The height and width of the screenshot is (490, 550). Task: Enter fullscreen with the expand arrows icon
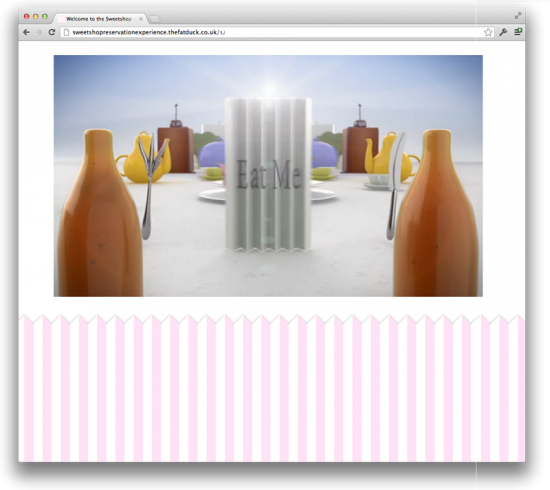pyautogui.click(x=518, y=16)
